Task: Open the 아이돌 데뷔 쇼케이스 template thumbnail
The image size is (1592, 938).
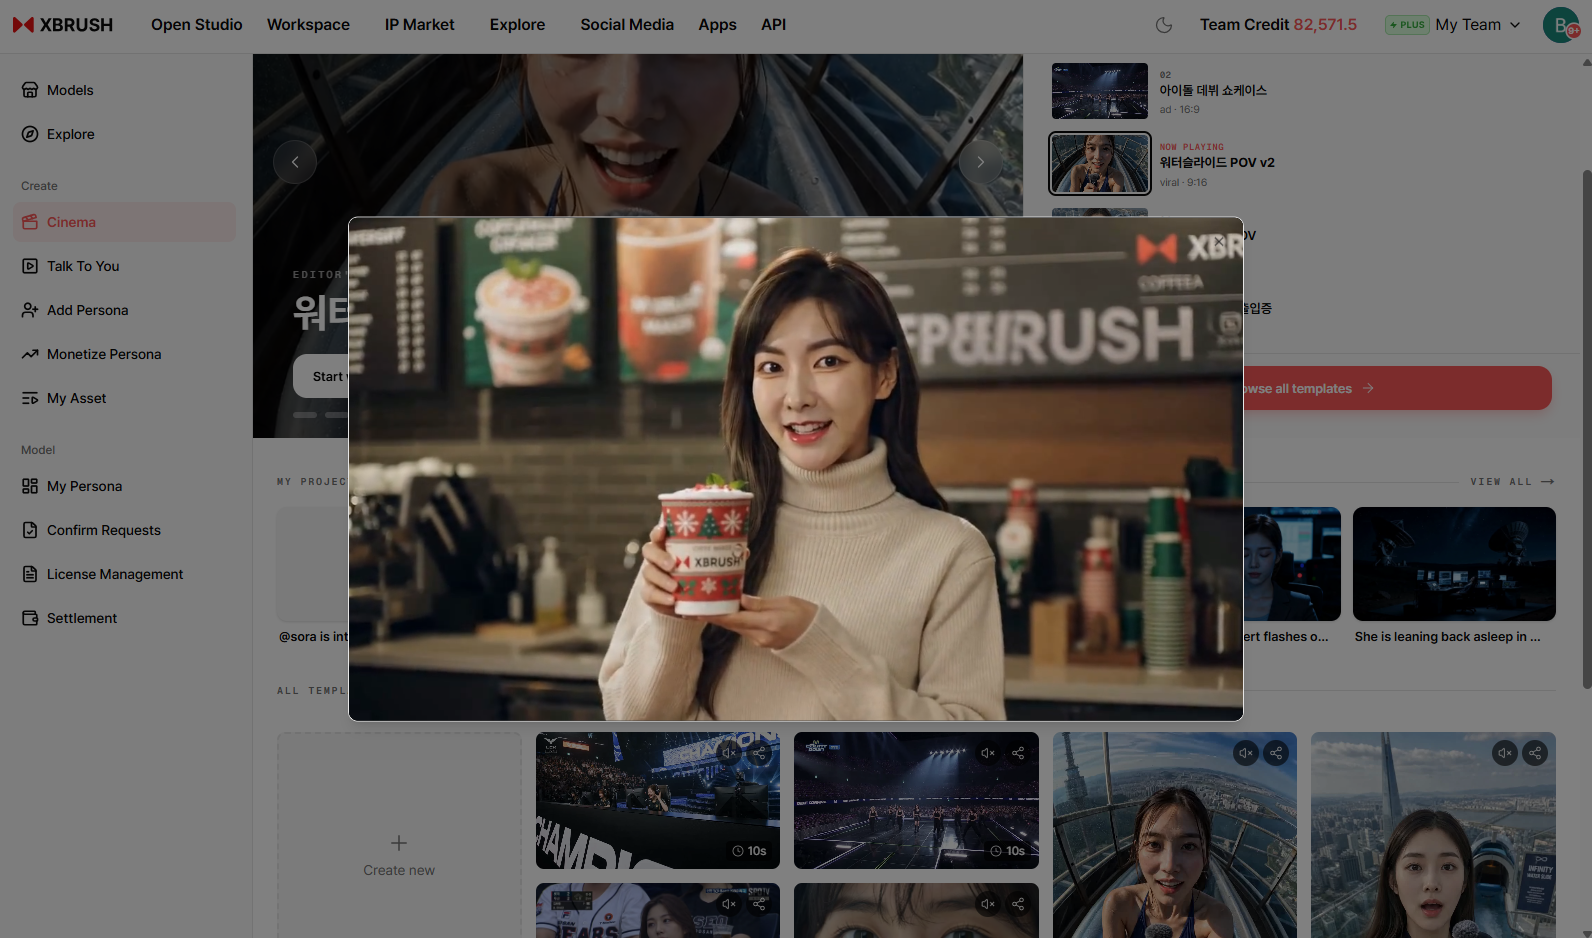Action: pyautogui.click(x=1100, y=91)
